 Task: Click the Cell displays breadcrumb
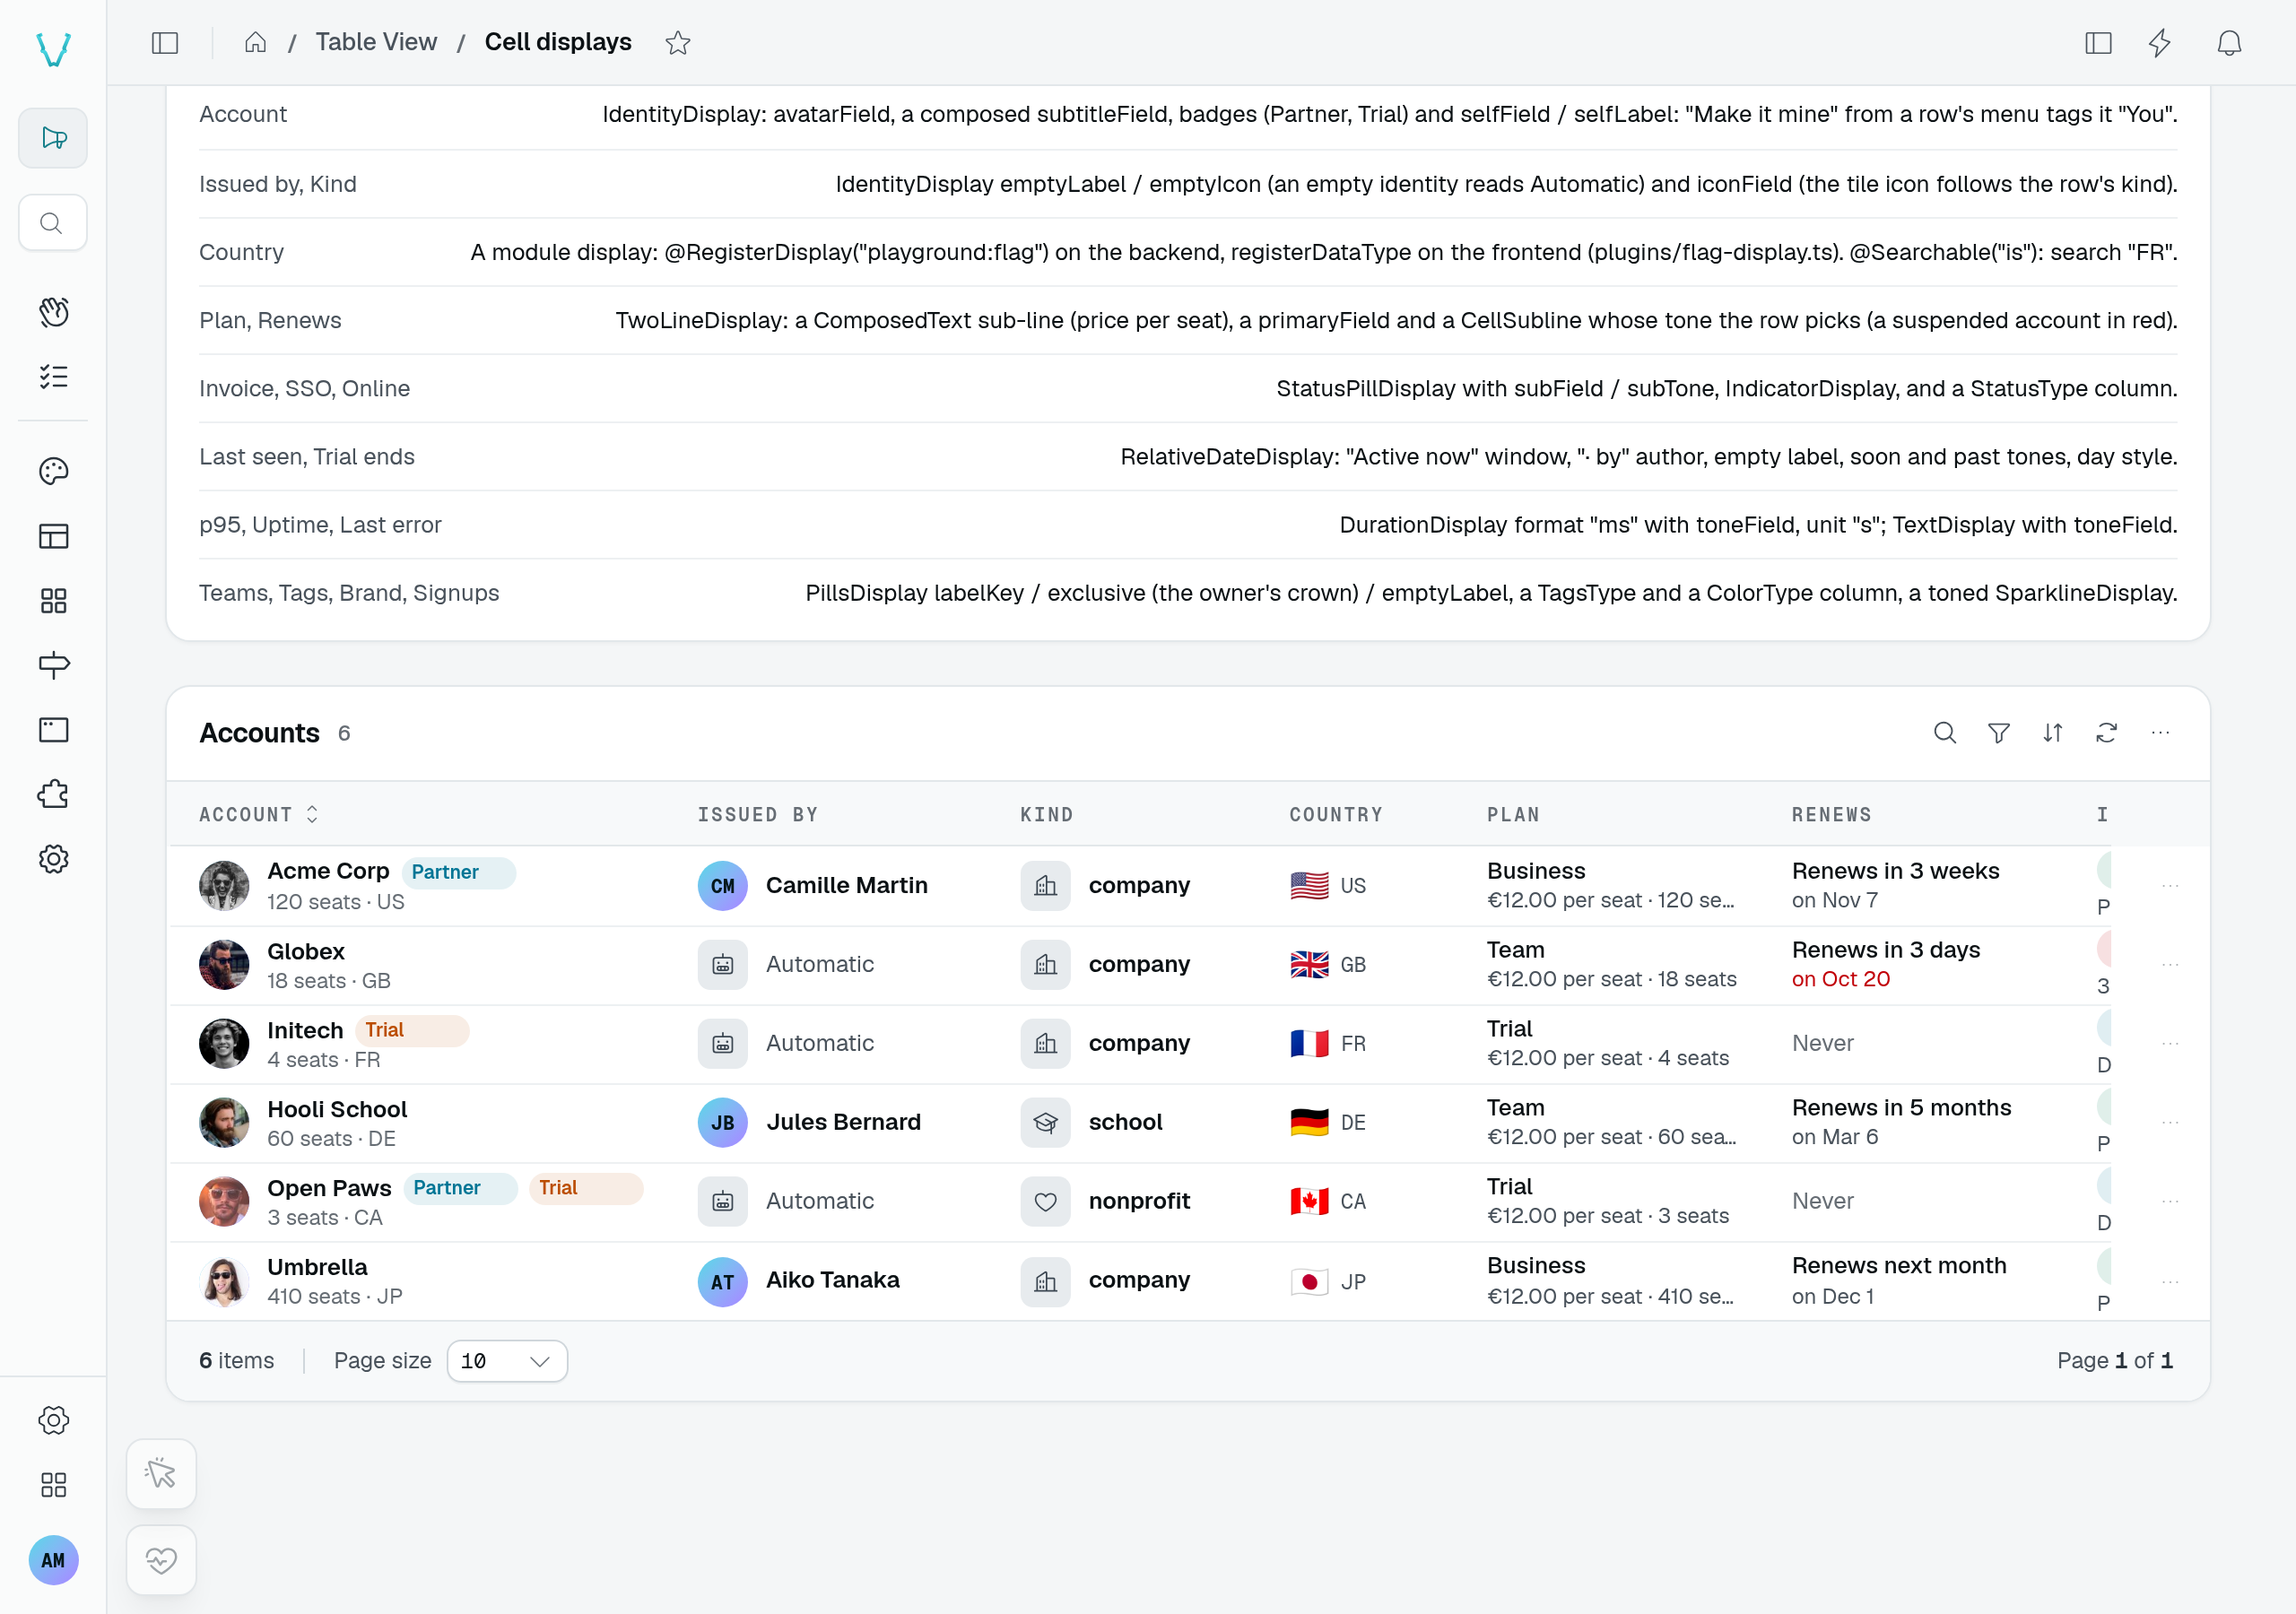pyautogui.click(x=558, y=42)
